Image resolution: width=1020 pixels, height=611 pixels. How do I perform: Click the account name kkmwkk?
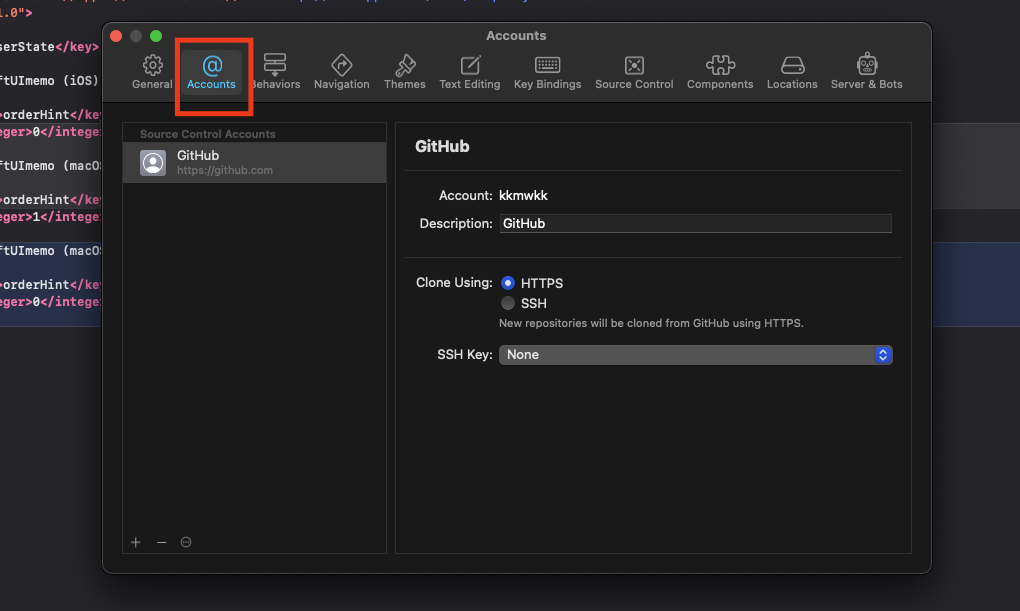point(523,195)
